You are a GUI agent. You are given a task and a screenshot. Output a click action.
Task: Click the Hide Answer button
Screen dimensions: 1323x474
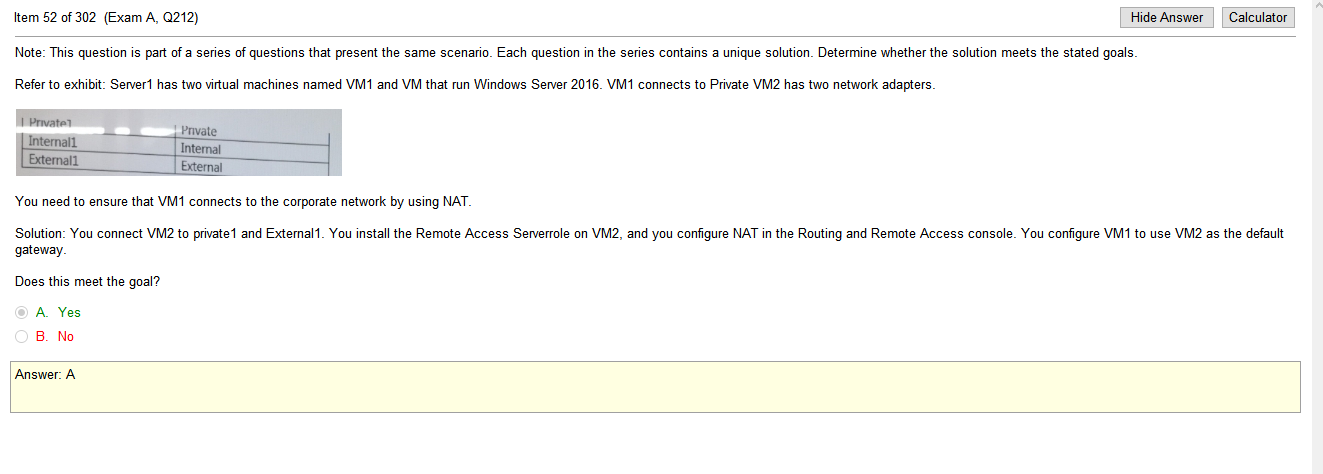pos(1167,17)
